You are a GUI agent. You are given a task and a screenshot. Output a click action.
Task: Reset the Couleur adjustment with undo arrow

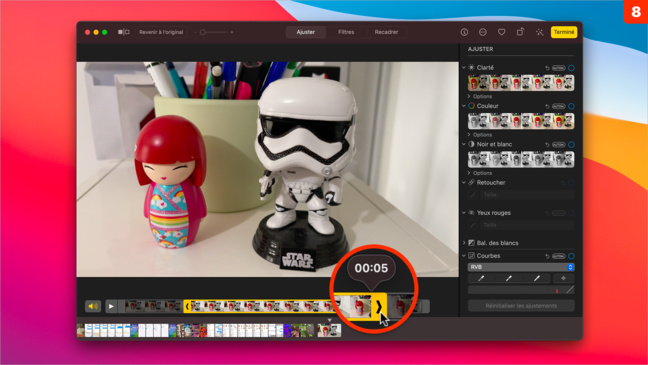tap(547, 106)
